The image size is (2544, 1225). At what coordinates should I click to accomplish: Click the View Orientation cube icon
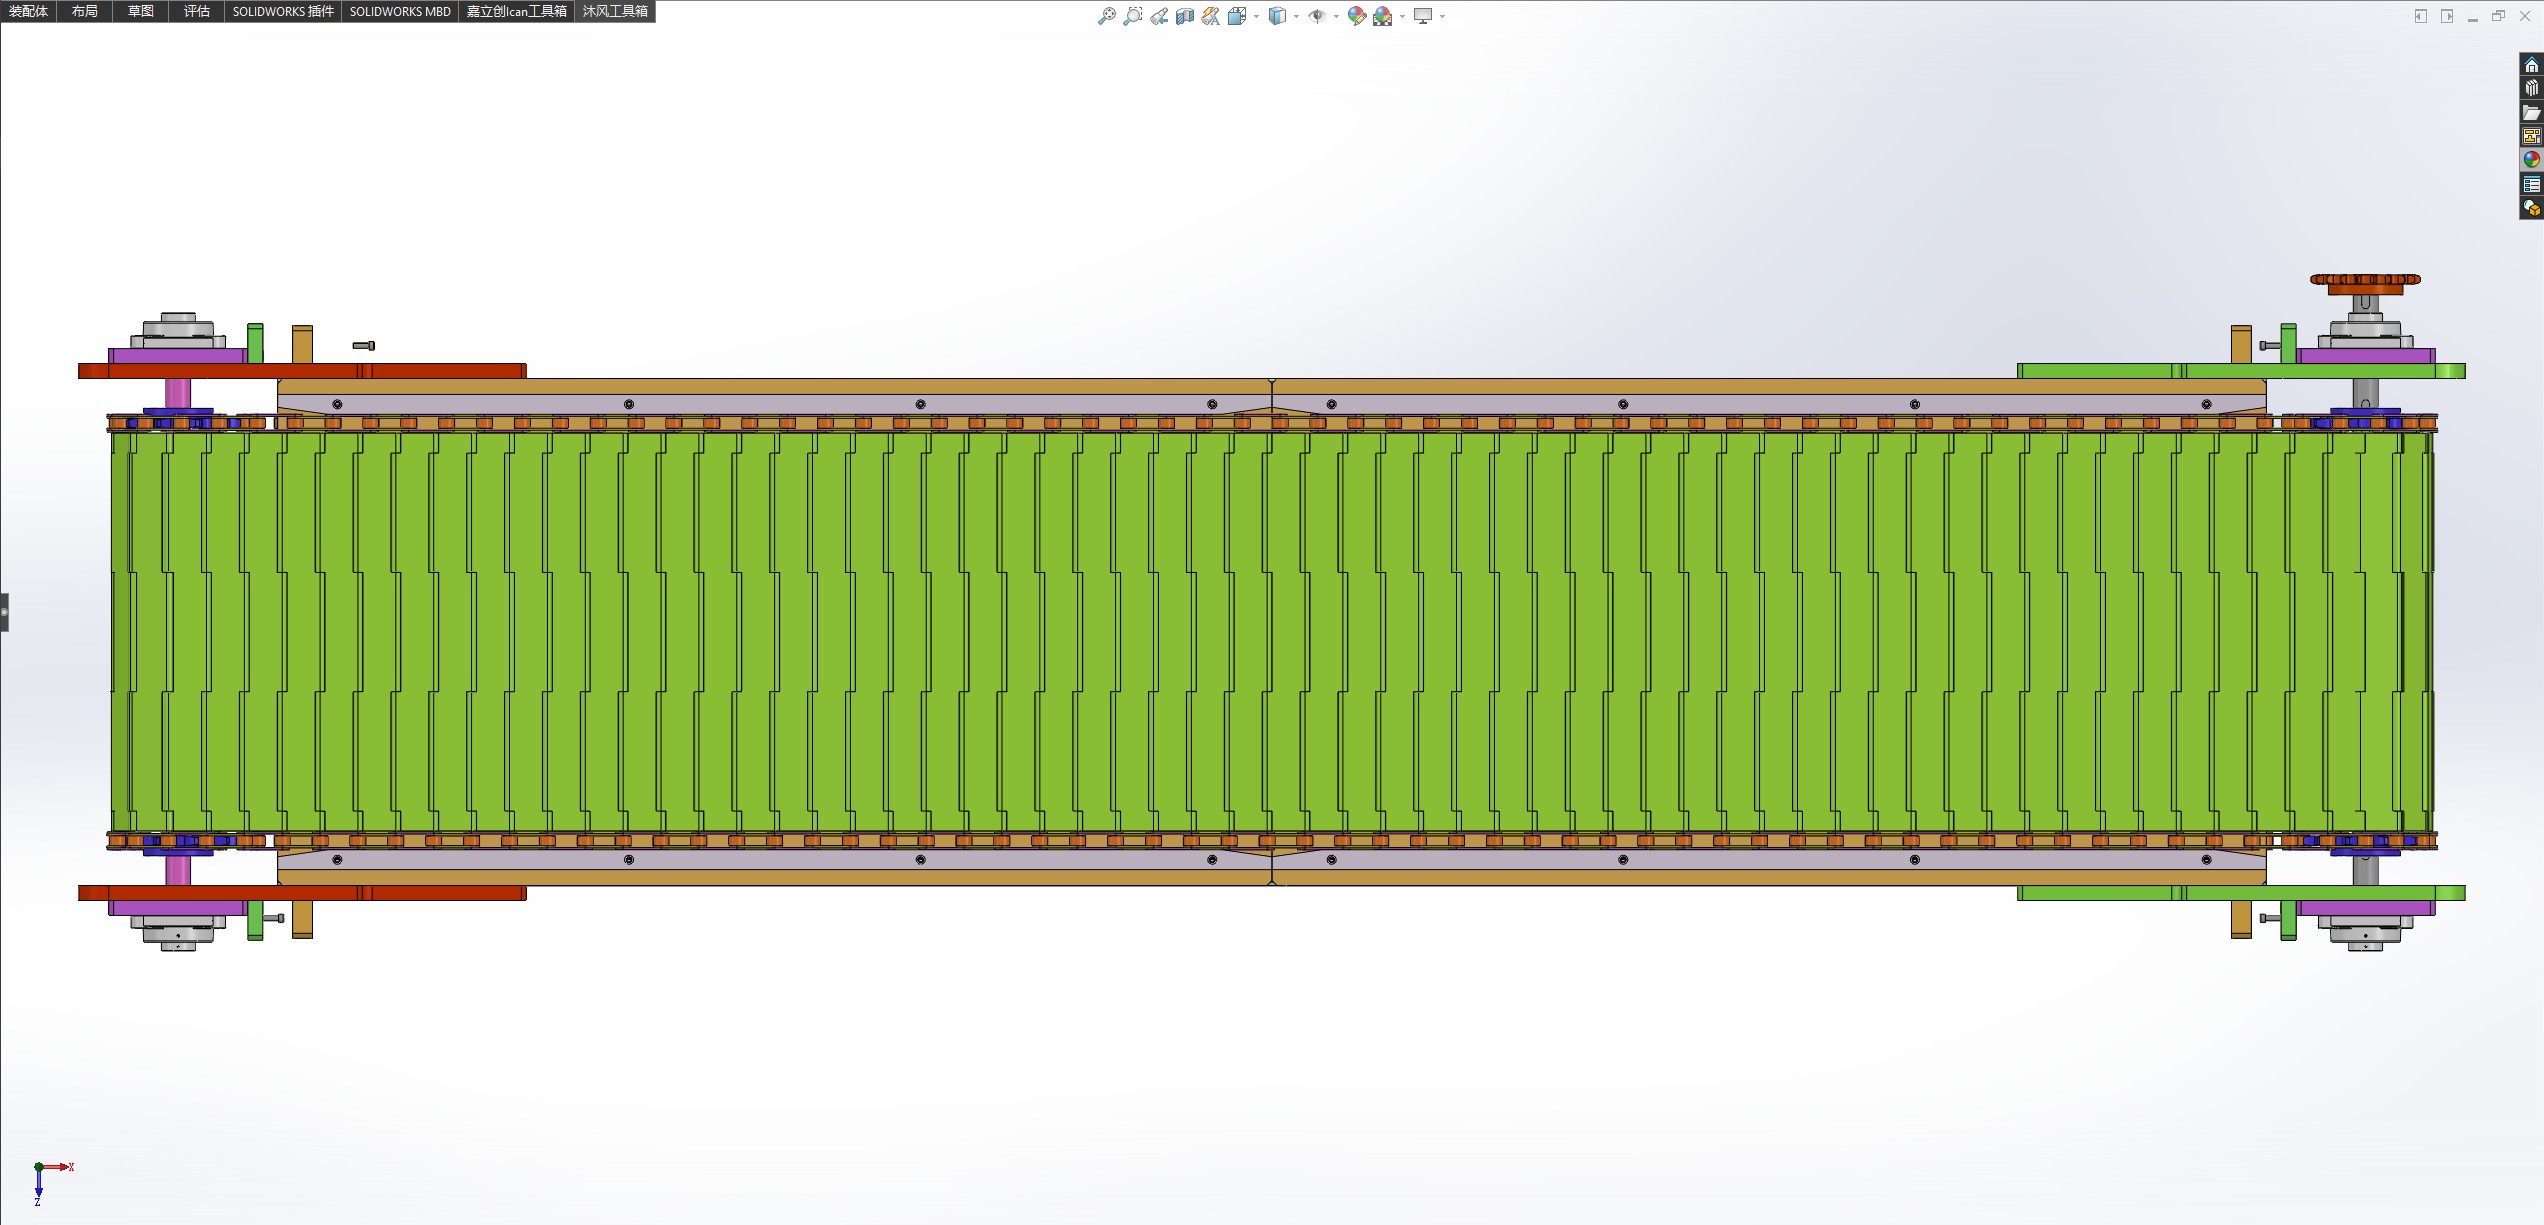[1236, 16]
